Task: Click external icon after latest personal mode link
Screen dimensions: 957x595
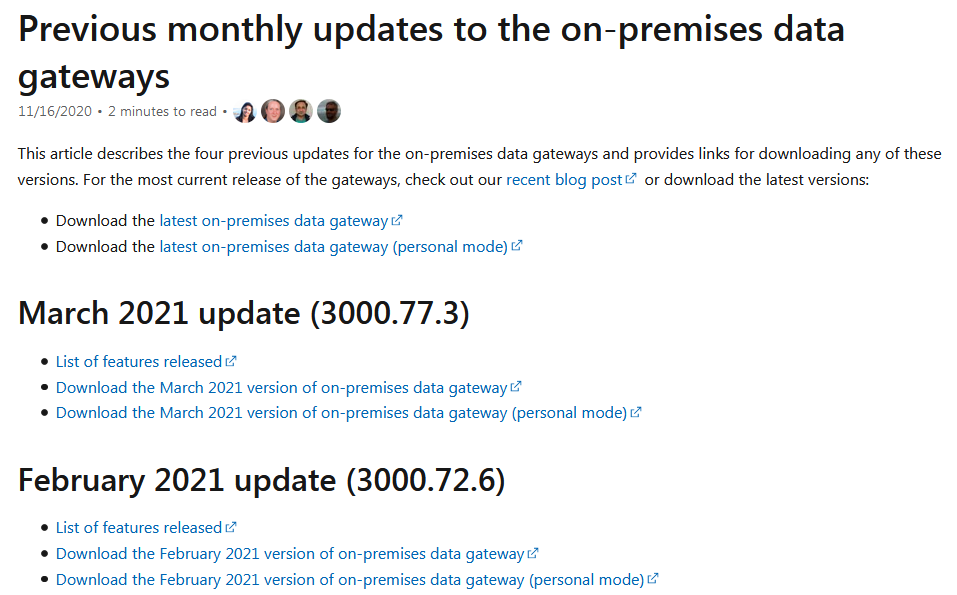Action: pos(517,246)
